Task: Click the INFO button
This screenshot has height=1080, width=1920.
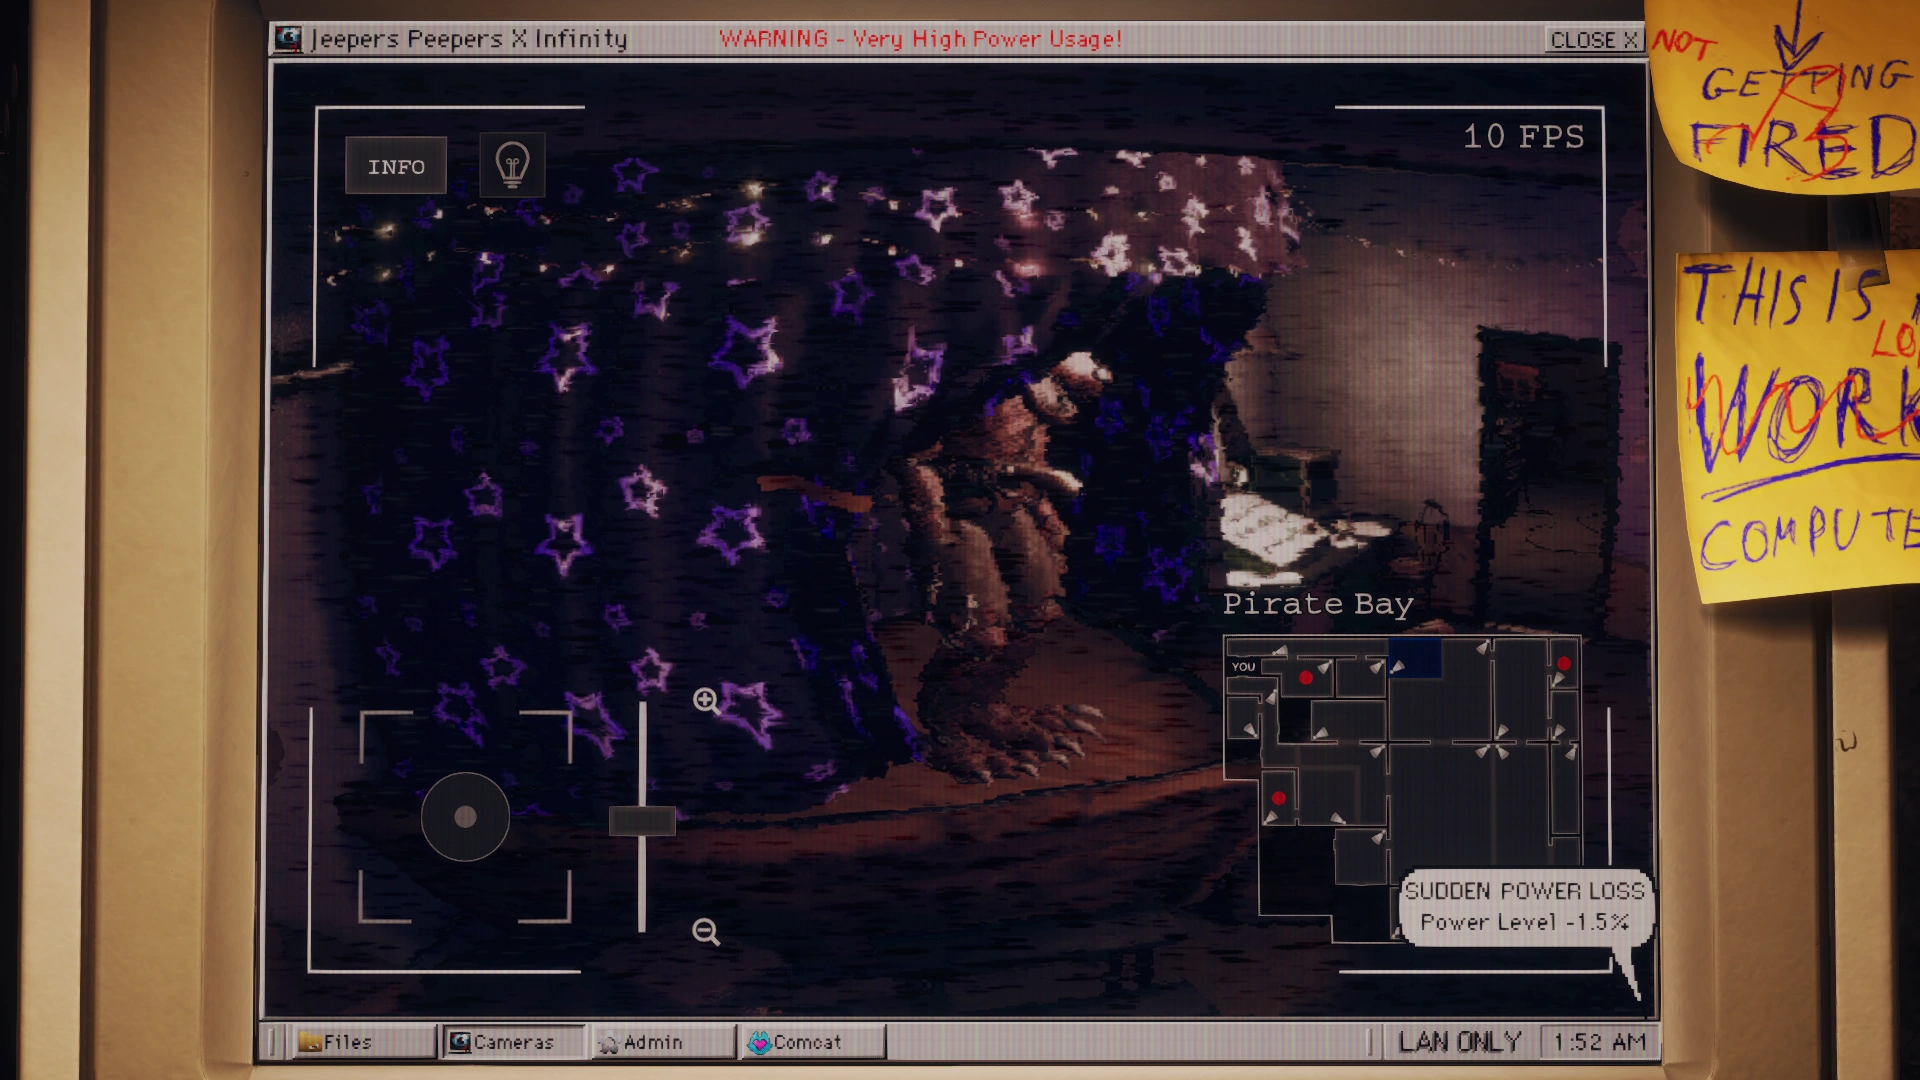Action: (x=396, y=166)
